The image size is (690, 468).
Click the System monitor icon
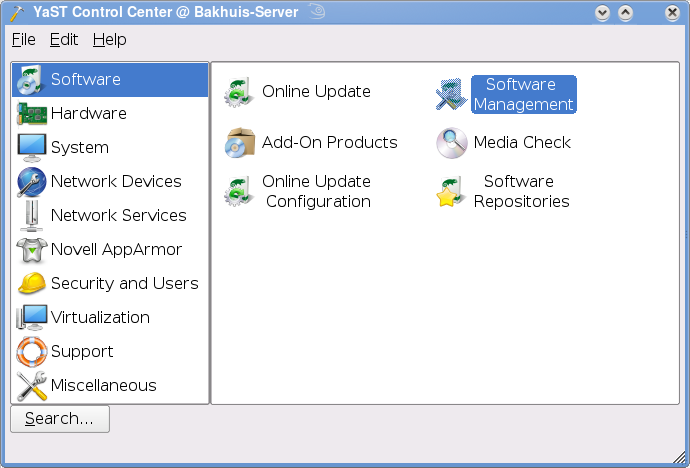(32, 147)
